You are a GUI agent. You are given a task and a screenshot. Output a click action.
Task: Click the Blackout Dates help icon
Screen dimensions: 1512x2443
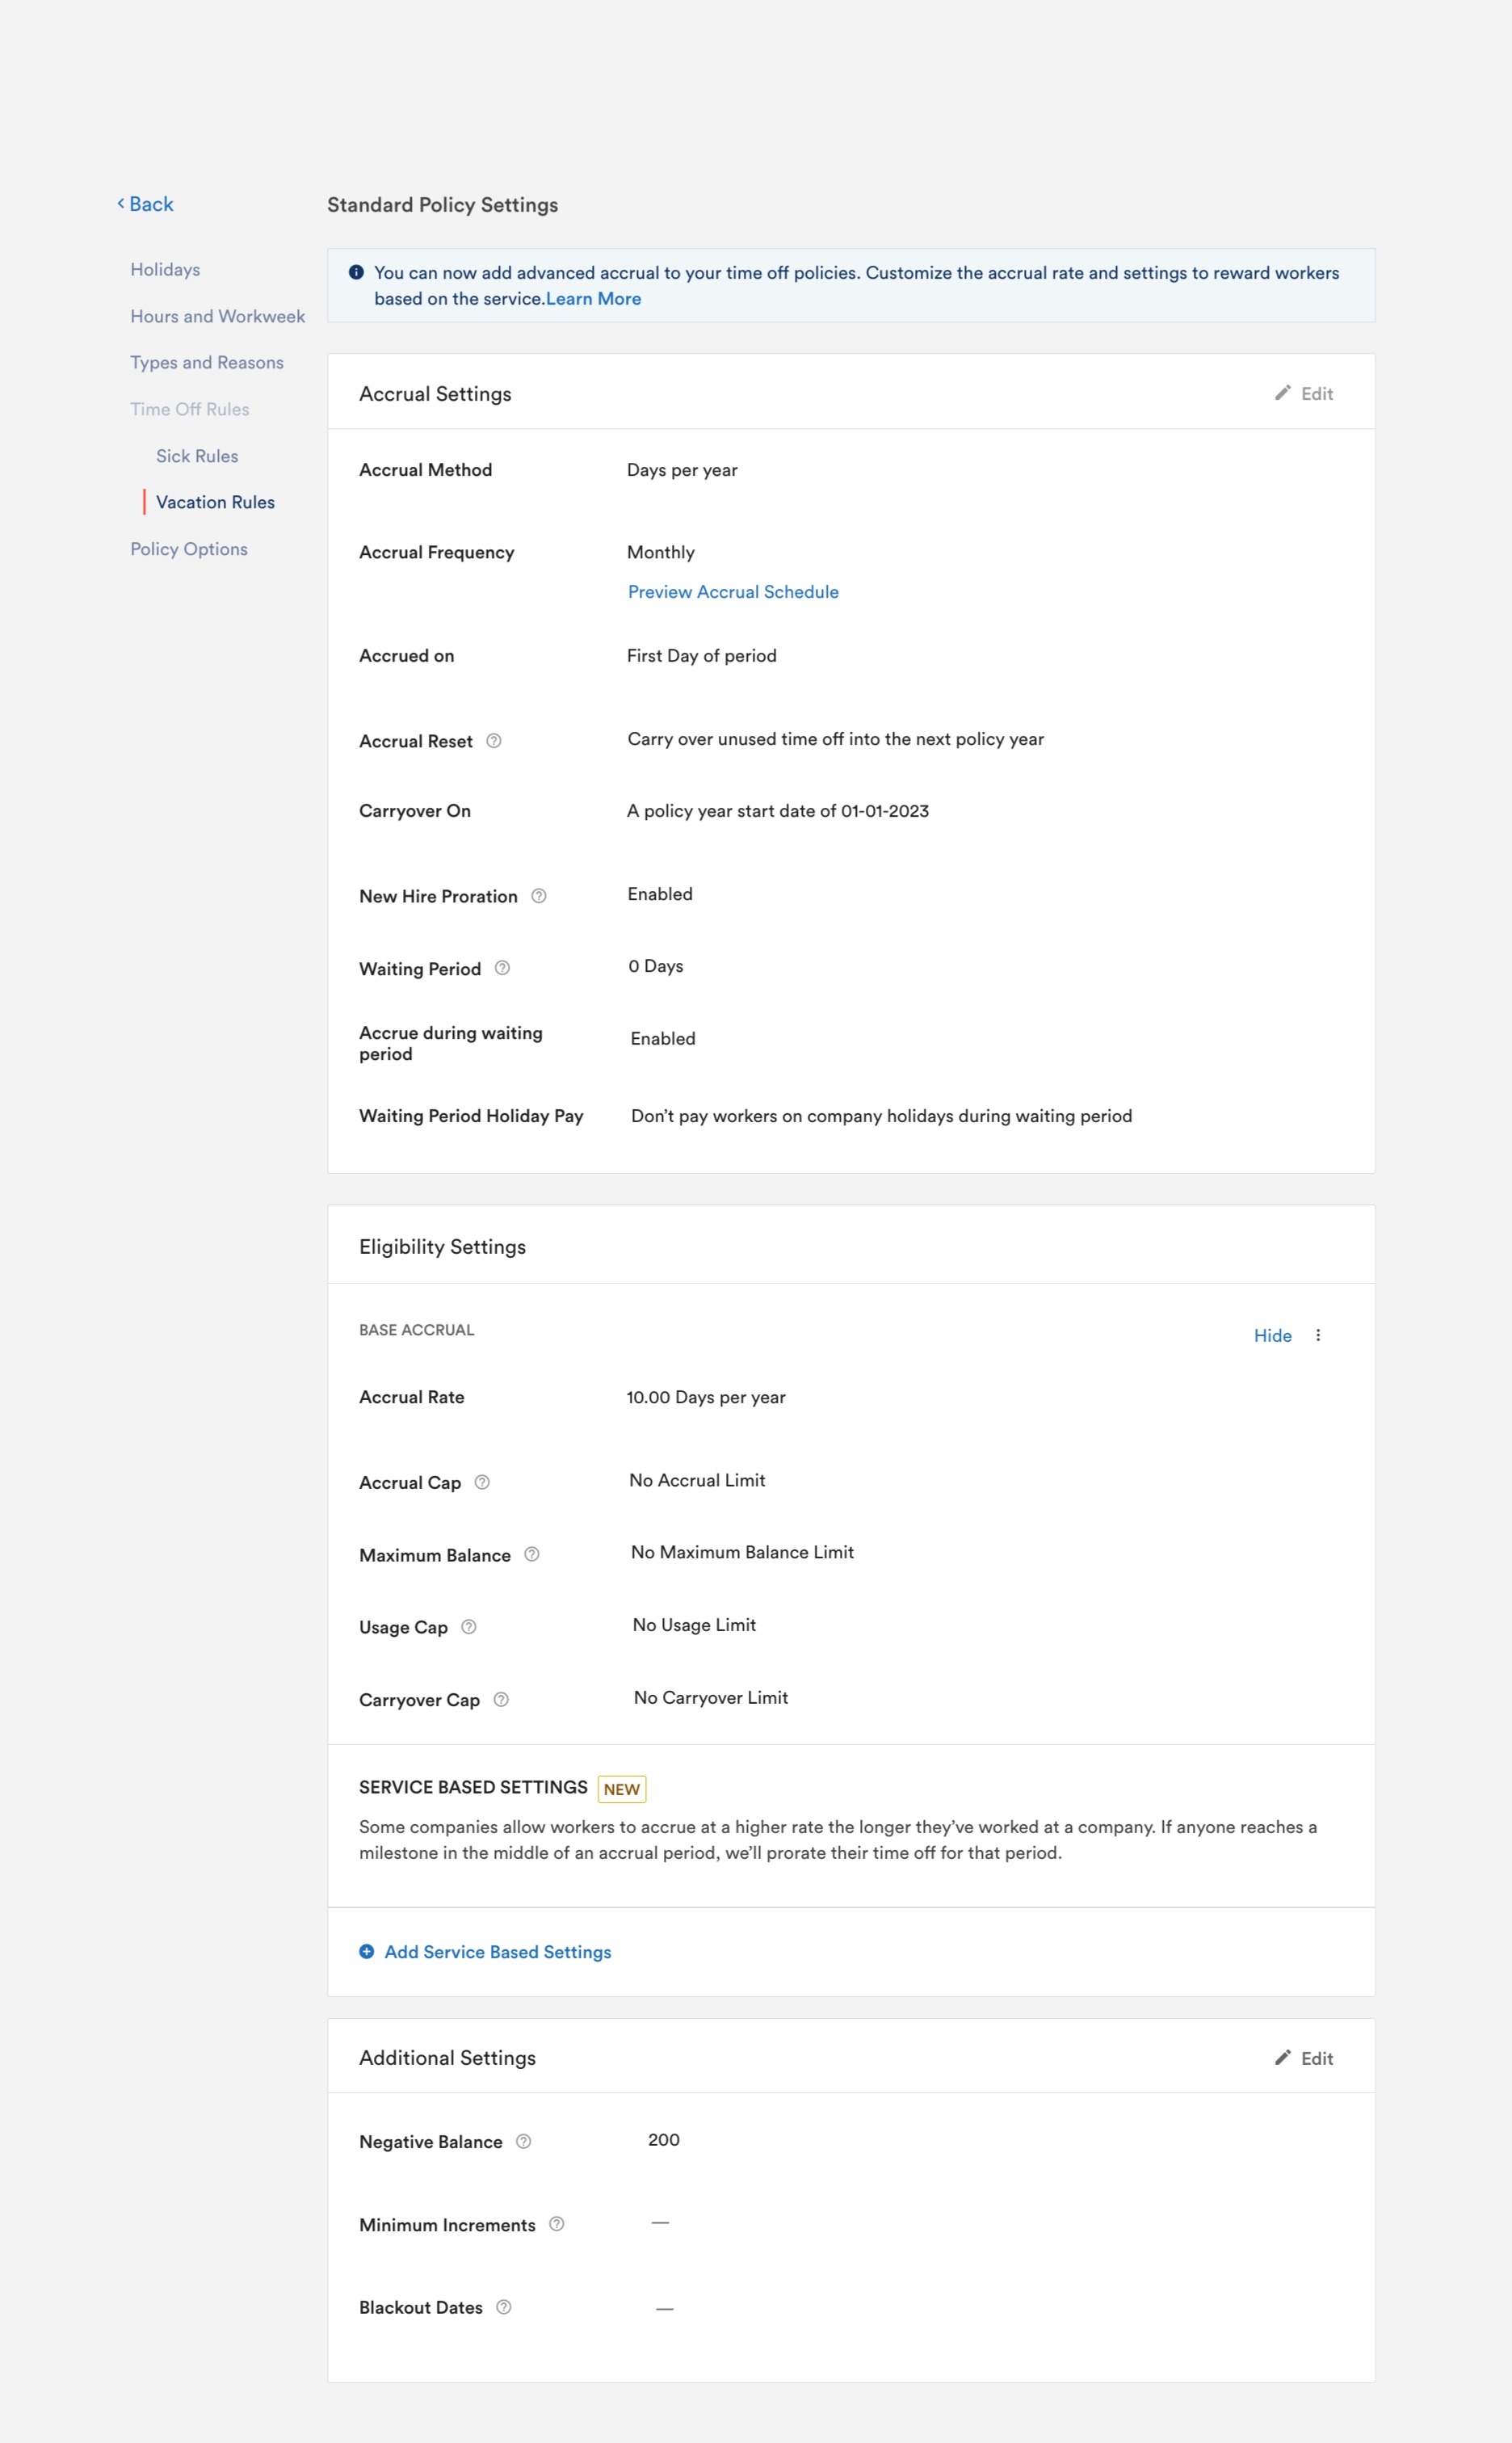(x=504, y=2307)
